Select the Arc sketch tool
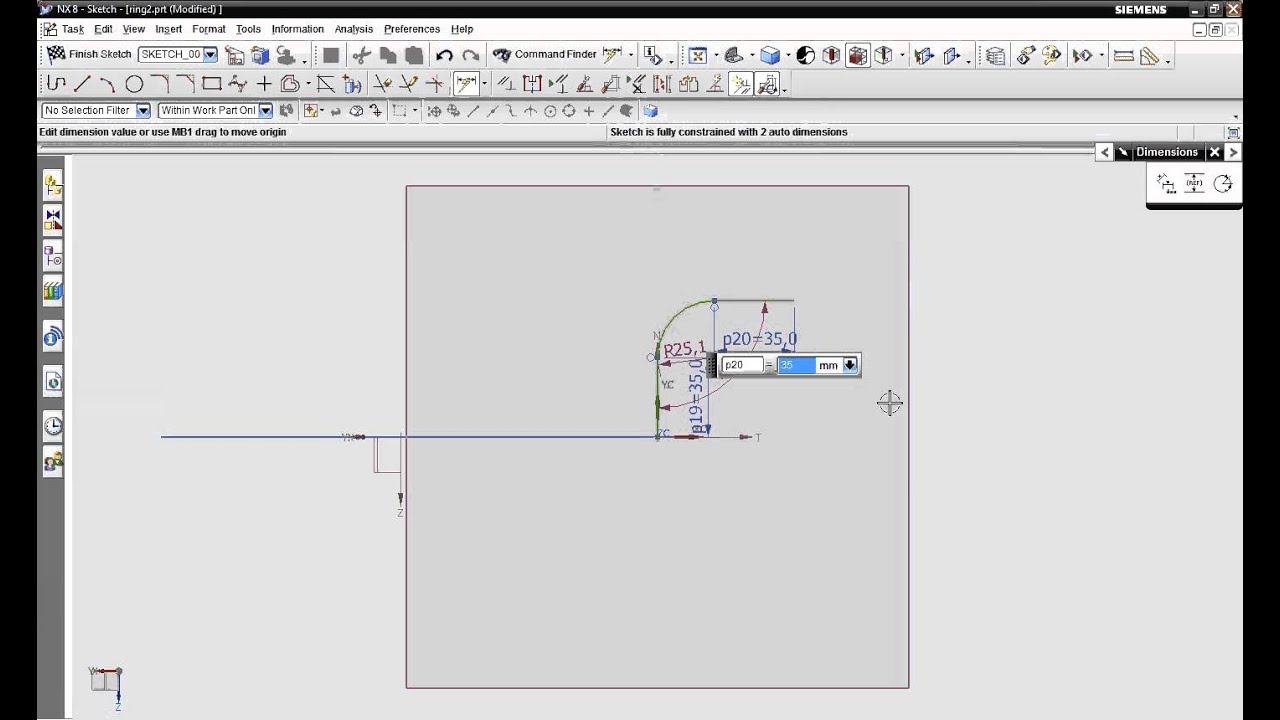This screenshot has width=1280, height=720. pyautogui.click(x=108, y=84)
